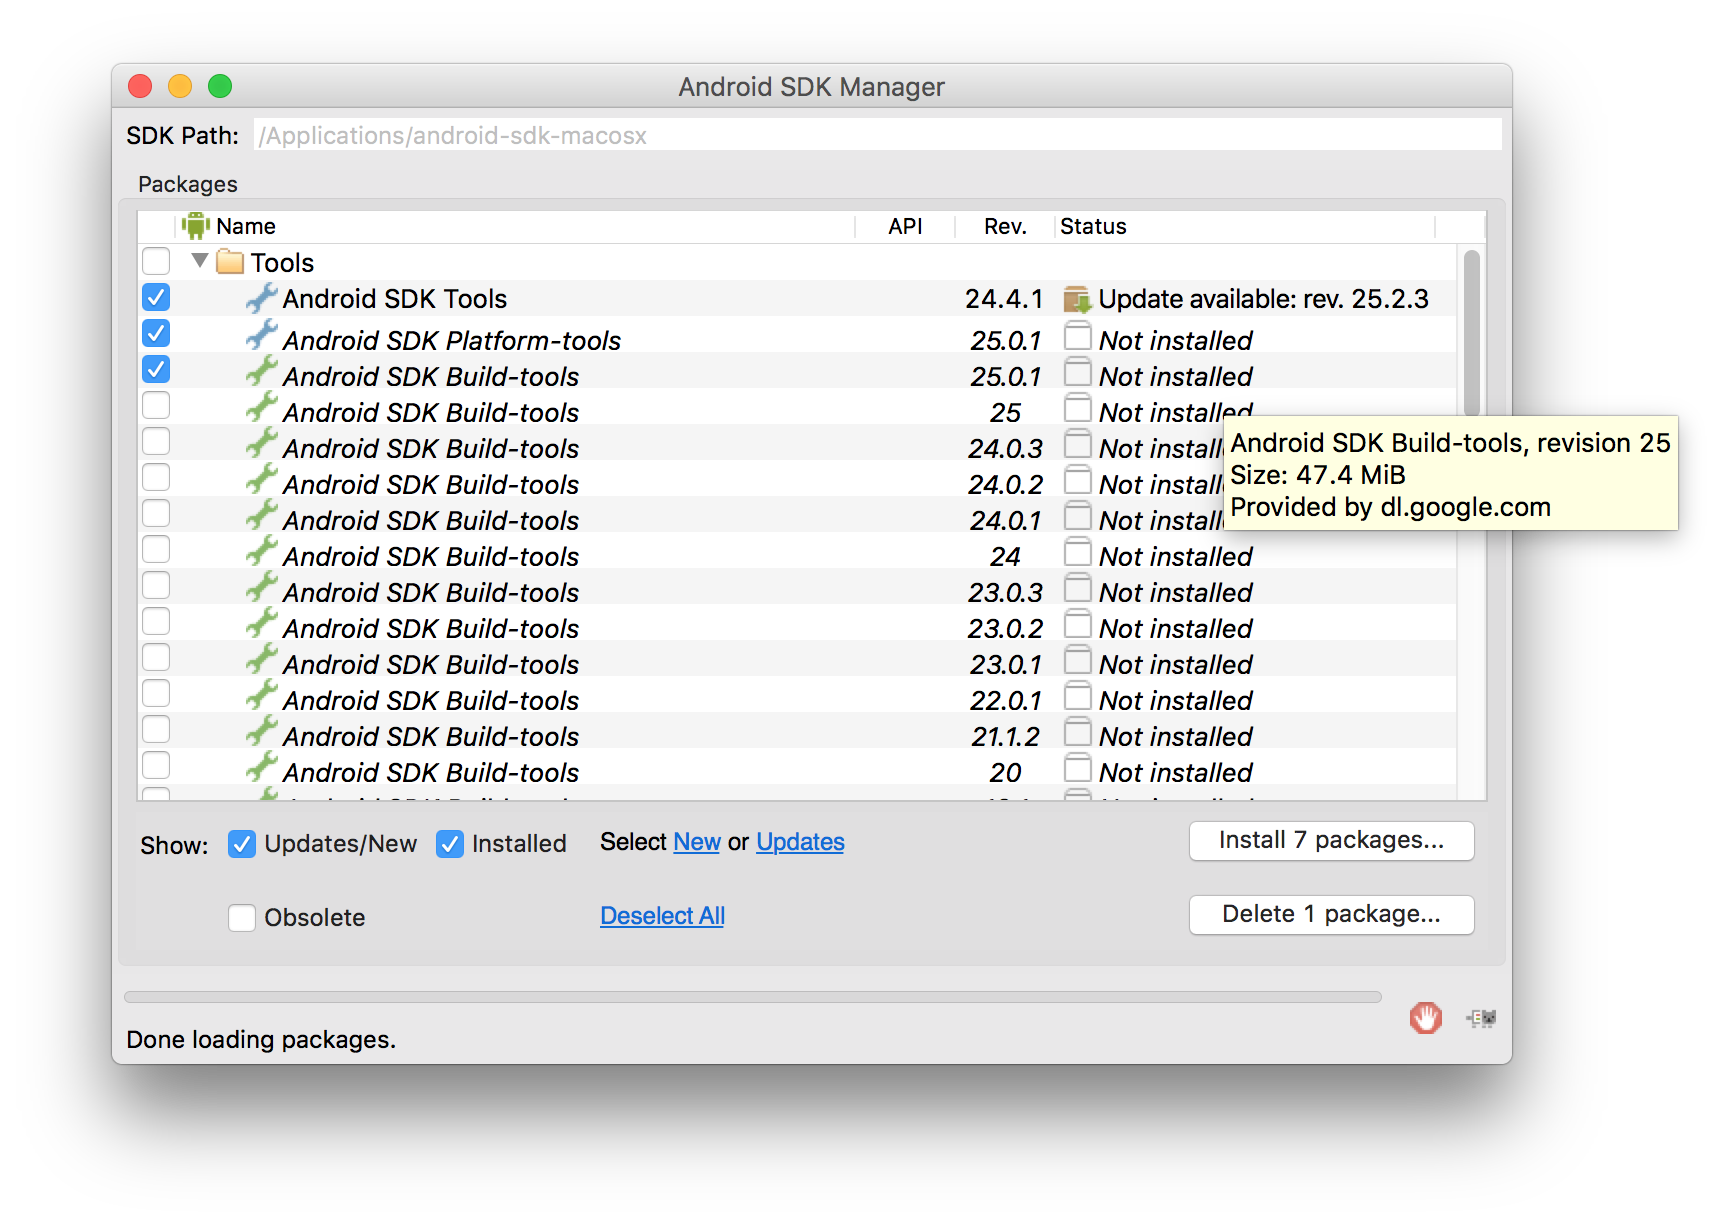Click not-installed status icon for rev 24
Viewport: 1712px width, 1224px height.
(x=1077, y=552)
